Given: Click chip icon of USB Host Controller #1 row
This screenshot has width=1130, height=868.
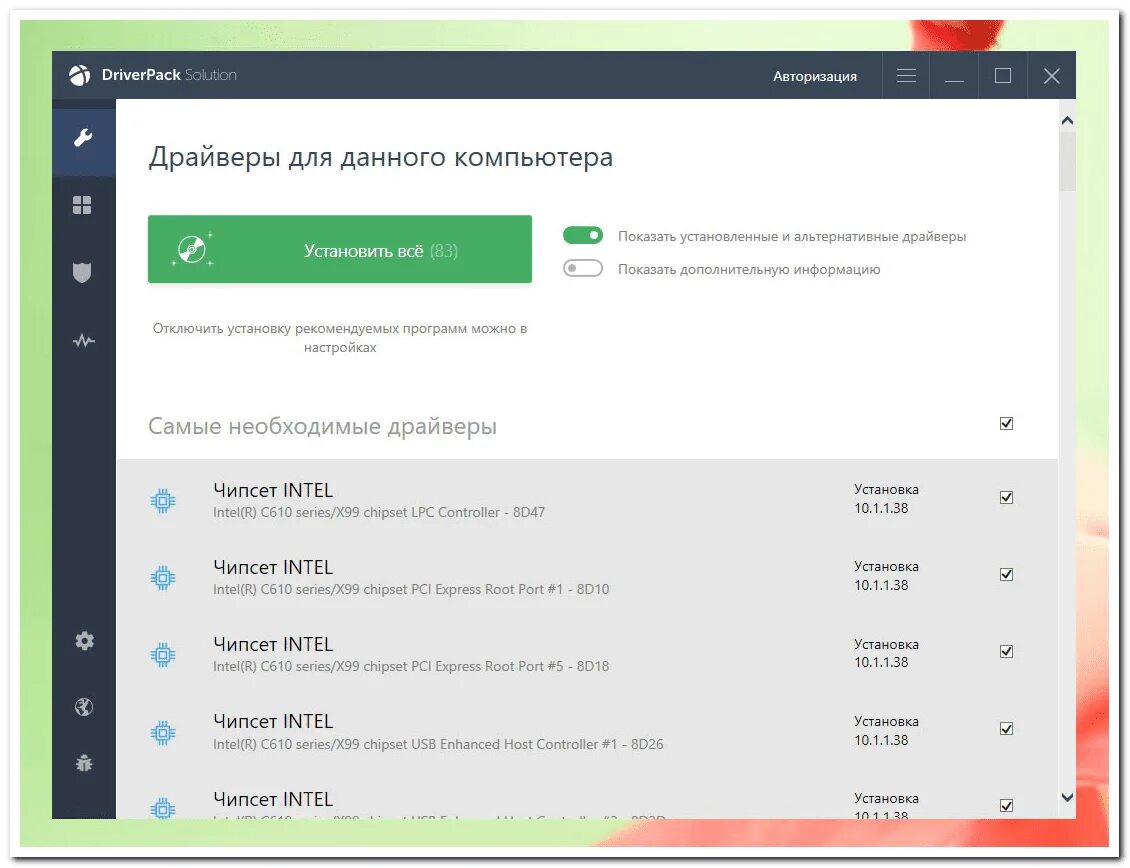Looking at the screenshot, I should click(163, 732).
